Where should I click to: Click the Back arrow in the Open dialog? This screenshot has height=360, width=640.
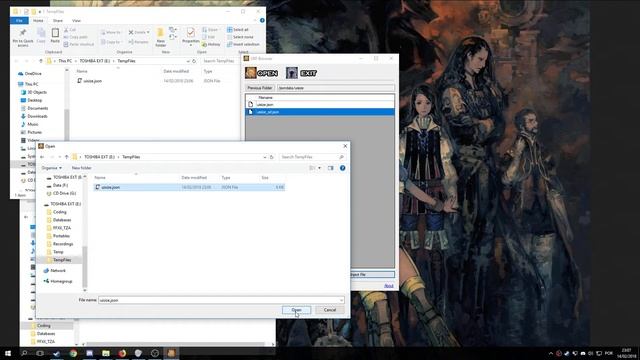point(42,157)
